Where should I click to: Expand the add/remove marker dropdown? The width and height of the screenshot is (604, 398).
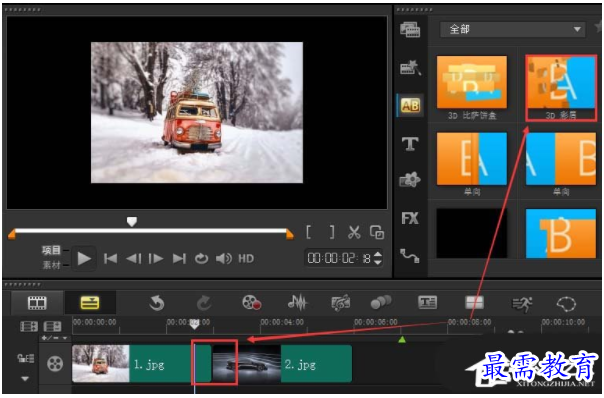click(54, 338)
